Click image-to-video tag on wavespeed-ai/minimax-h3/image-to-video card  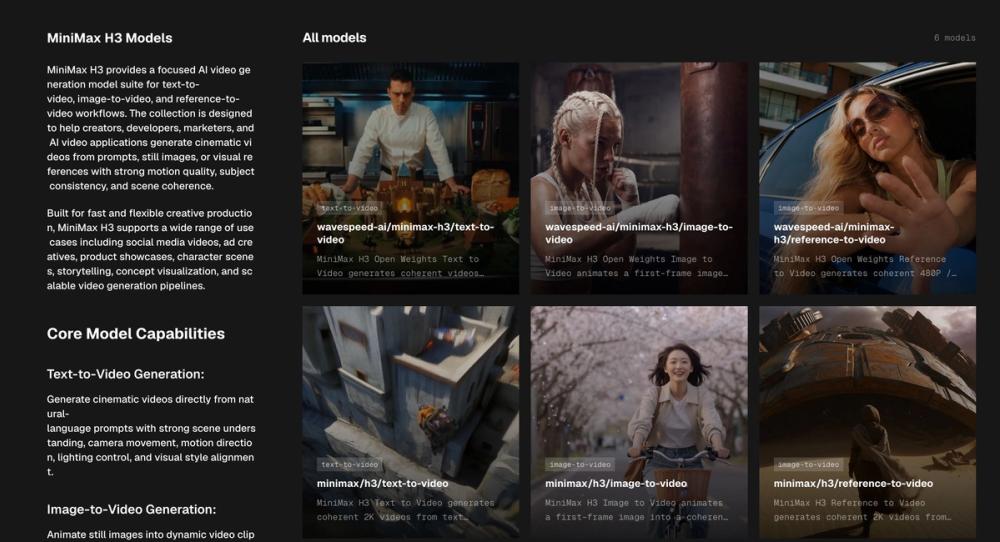[x=580, y=208]
